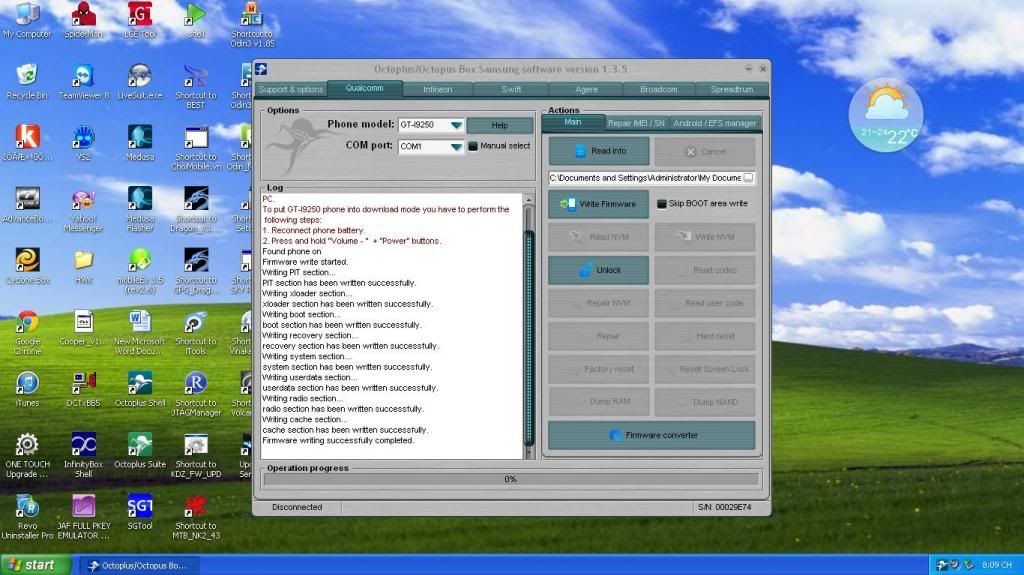The width and height of the screenshot is (1024, 575).
Task: Open Spreadtrum tab
Action: pyautogui.click(x=731, y=90)
